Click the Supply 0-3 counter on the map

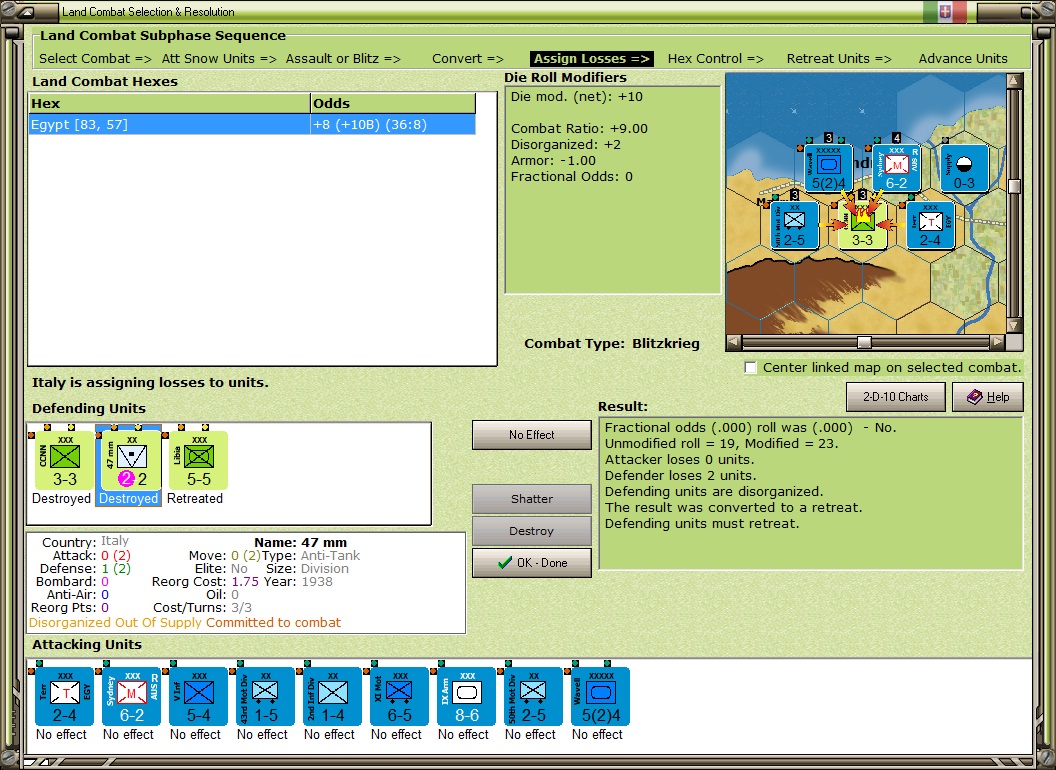pyautogui.click(x=964, y=168)
